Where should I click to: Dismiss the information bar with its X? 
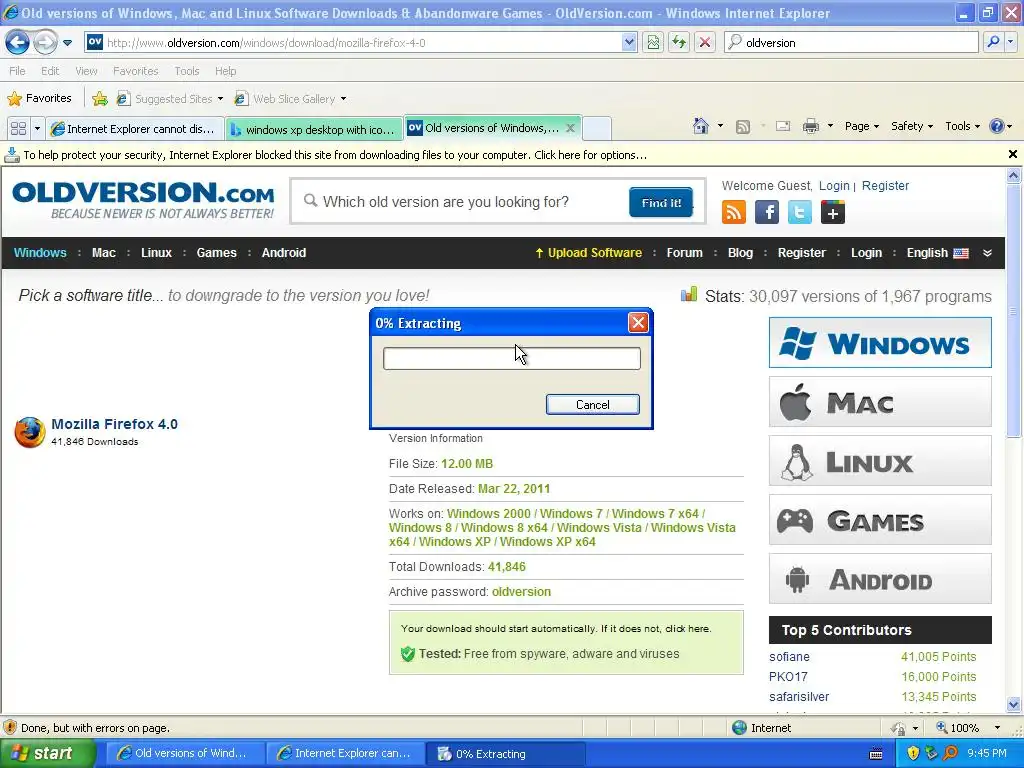coord(1013,154)
